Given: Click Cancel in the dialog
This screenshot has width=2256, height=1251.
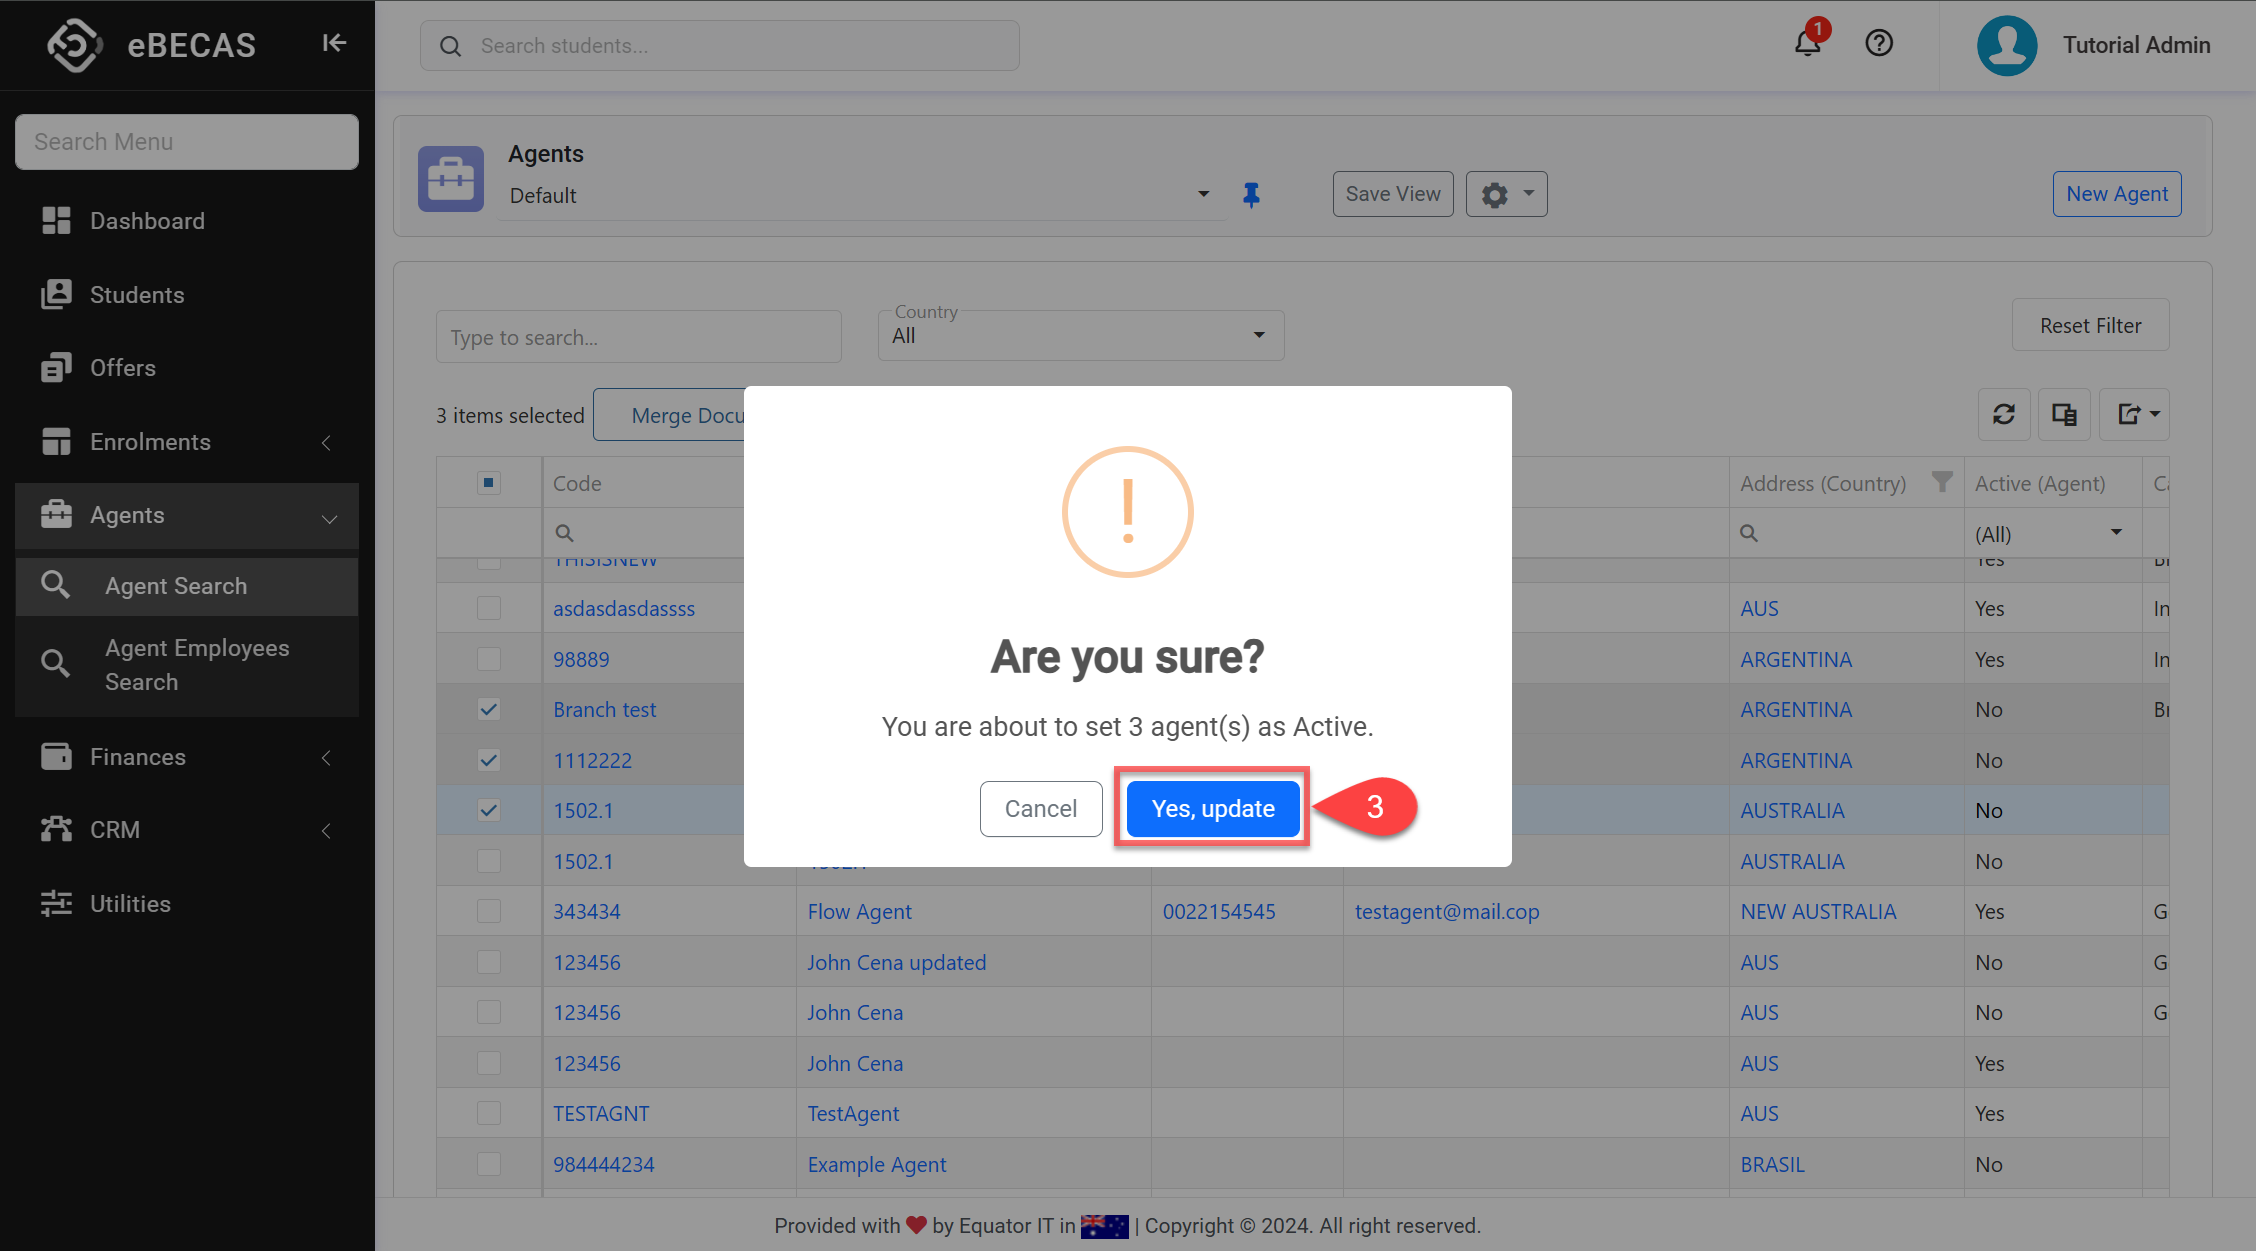Looking at the screenshot, I should point(1040,808).
